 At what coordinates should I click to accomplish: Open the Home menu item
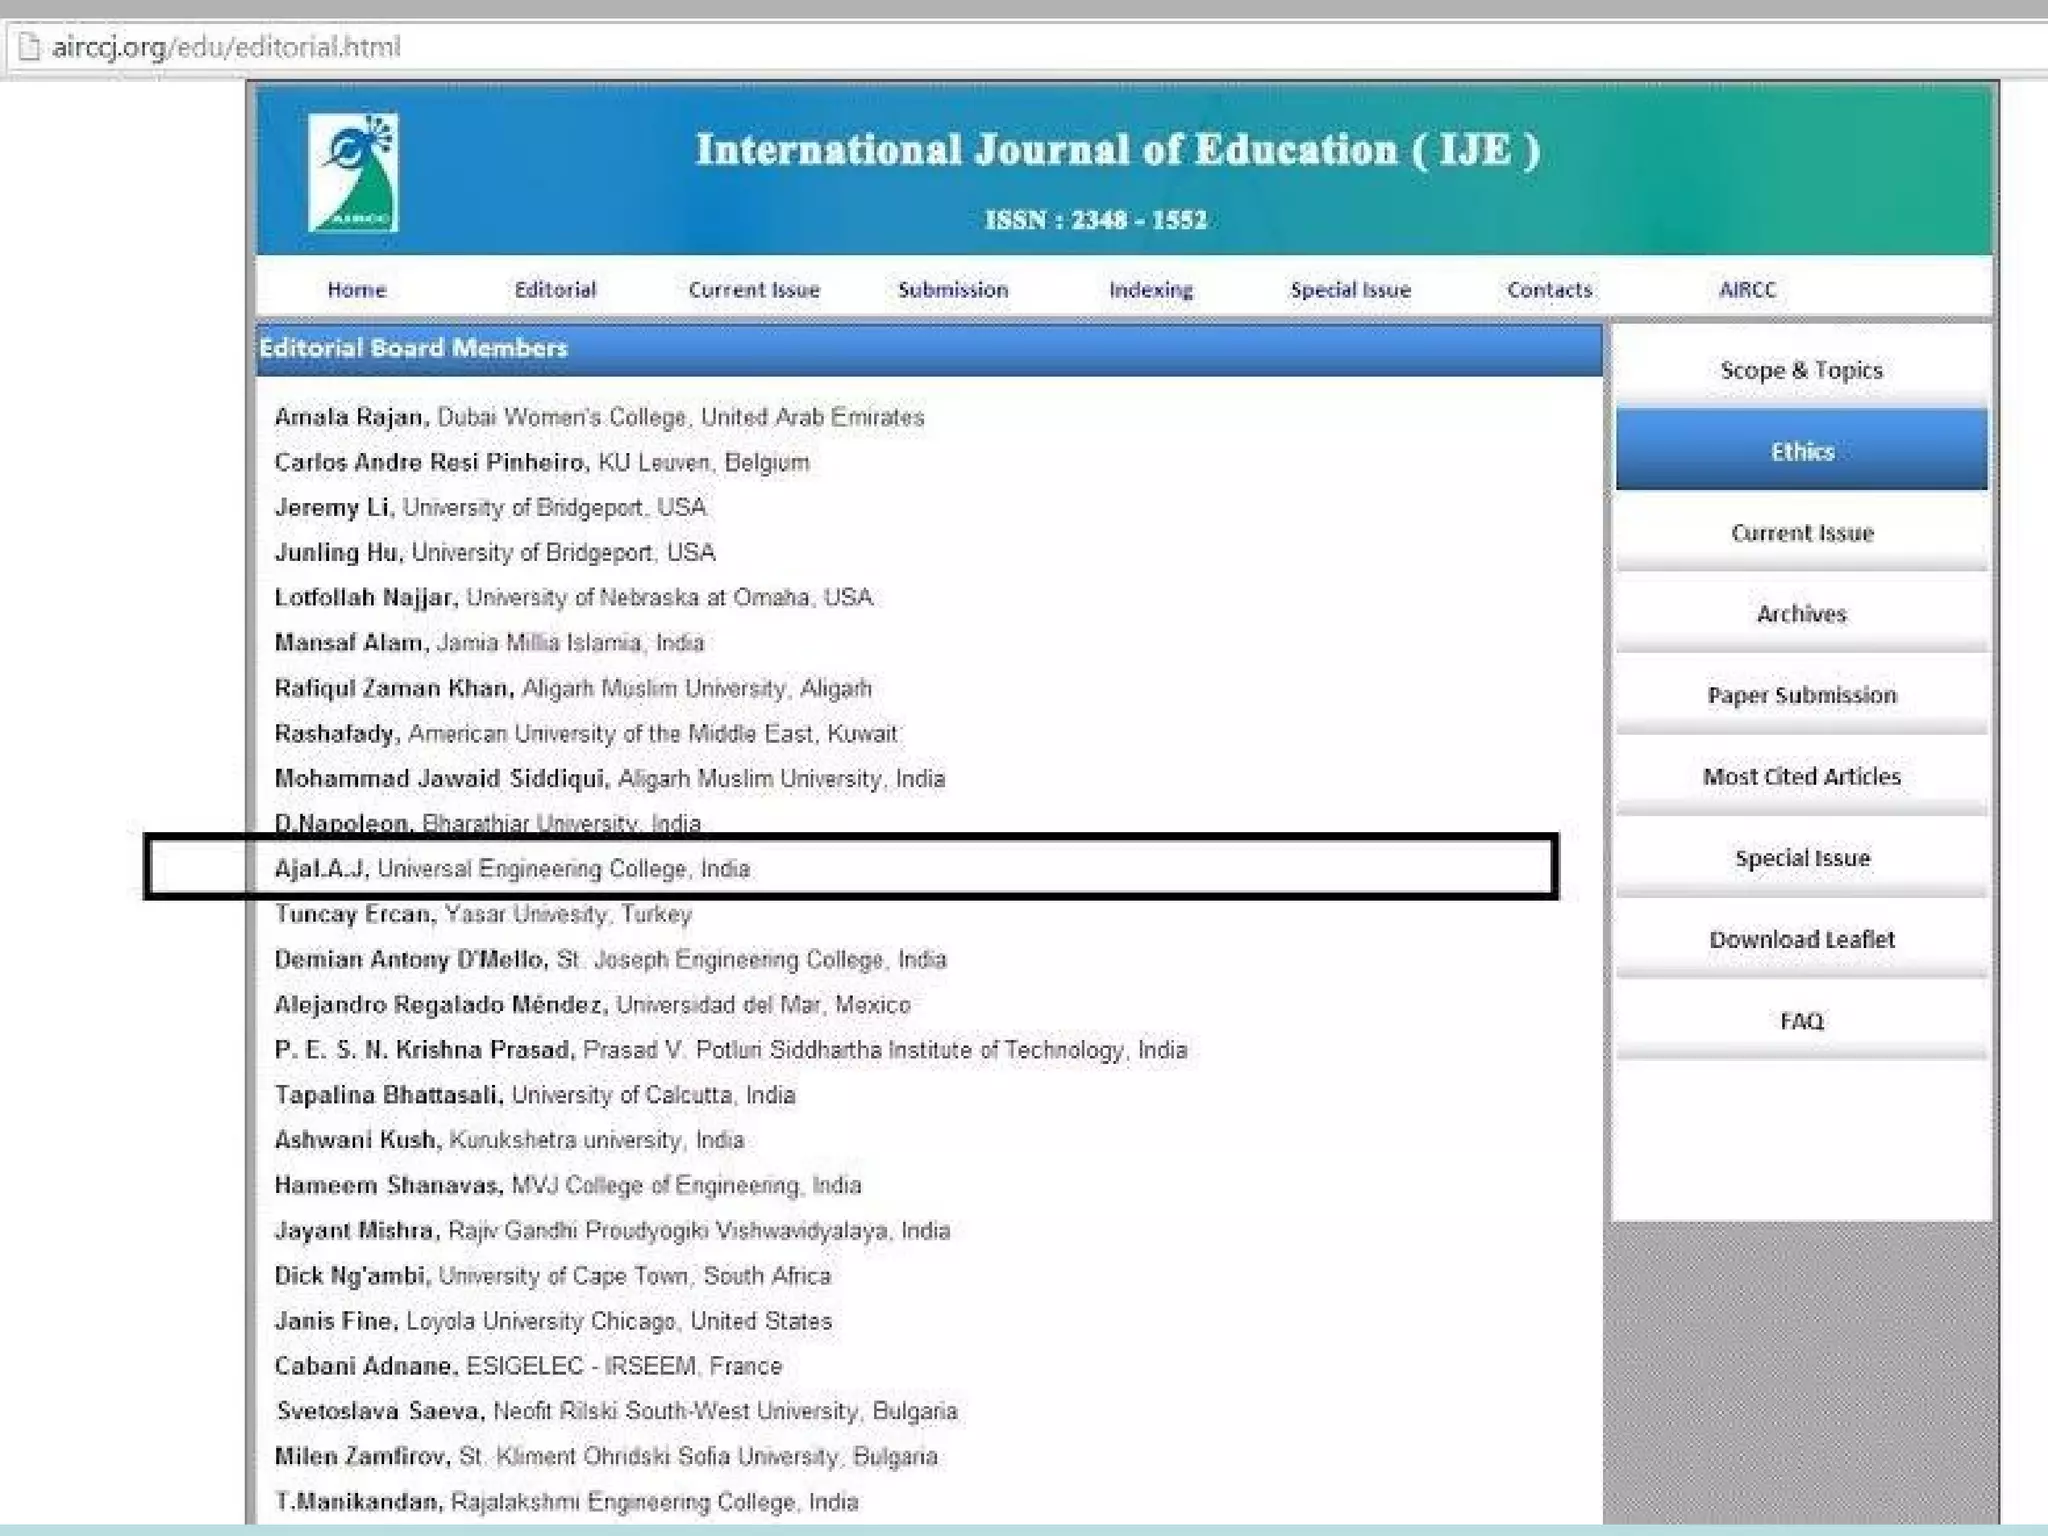click(x=356, y=290)
